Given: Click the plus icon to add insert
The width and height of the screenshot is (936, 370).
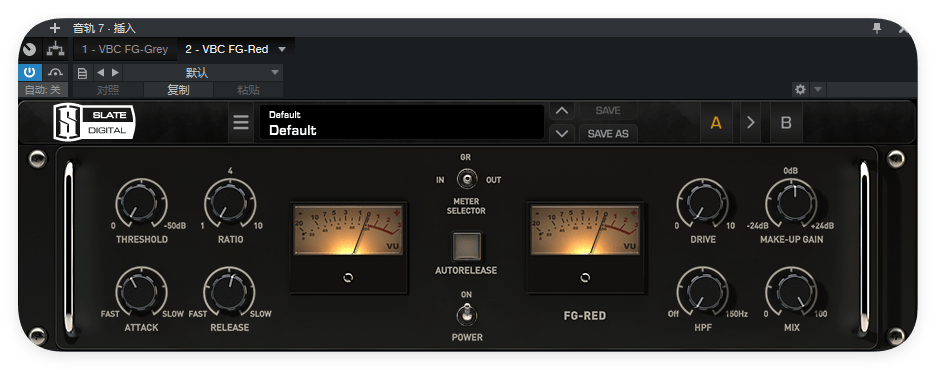Looking at the screenshot, I should 55,28.
